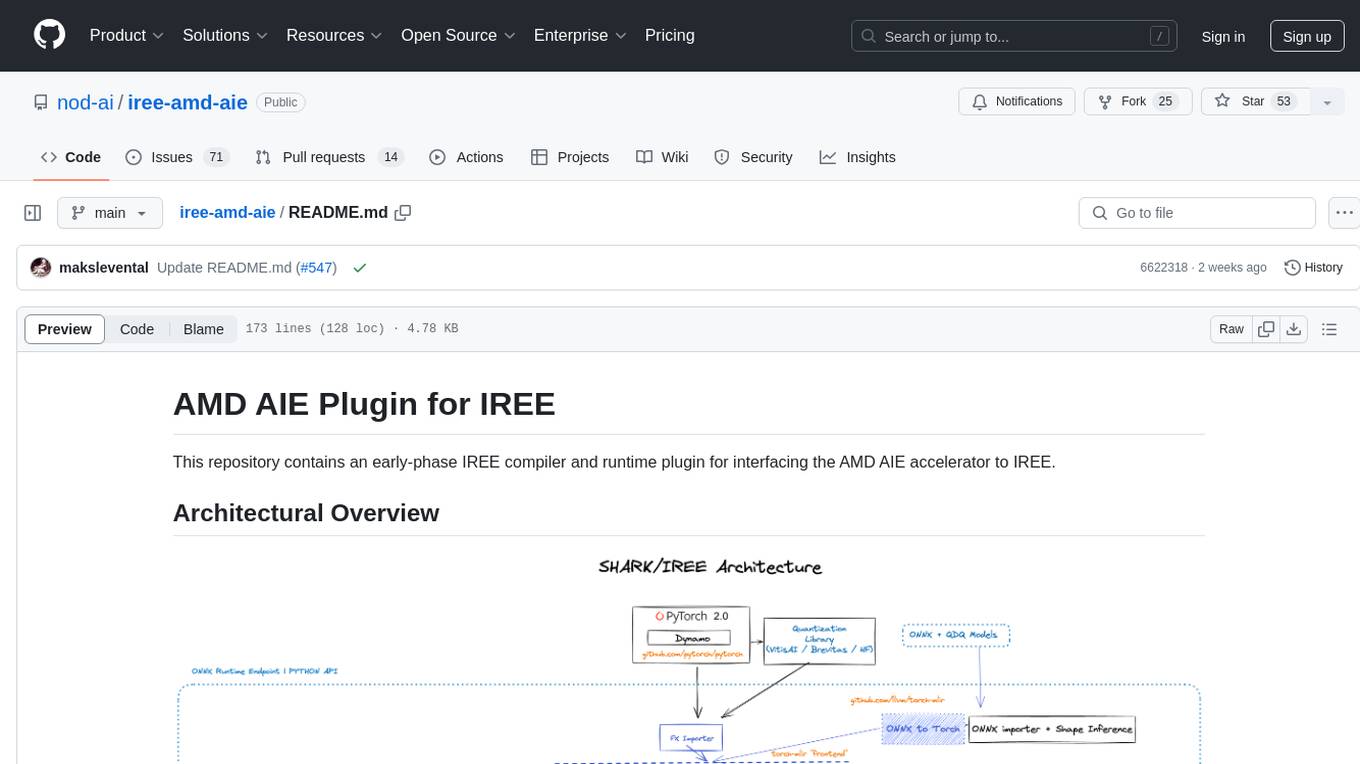This screenshot has height=764, width=1360.
Task: Open the document outline list
Action: 1329,329
